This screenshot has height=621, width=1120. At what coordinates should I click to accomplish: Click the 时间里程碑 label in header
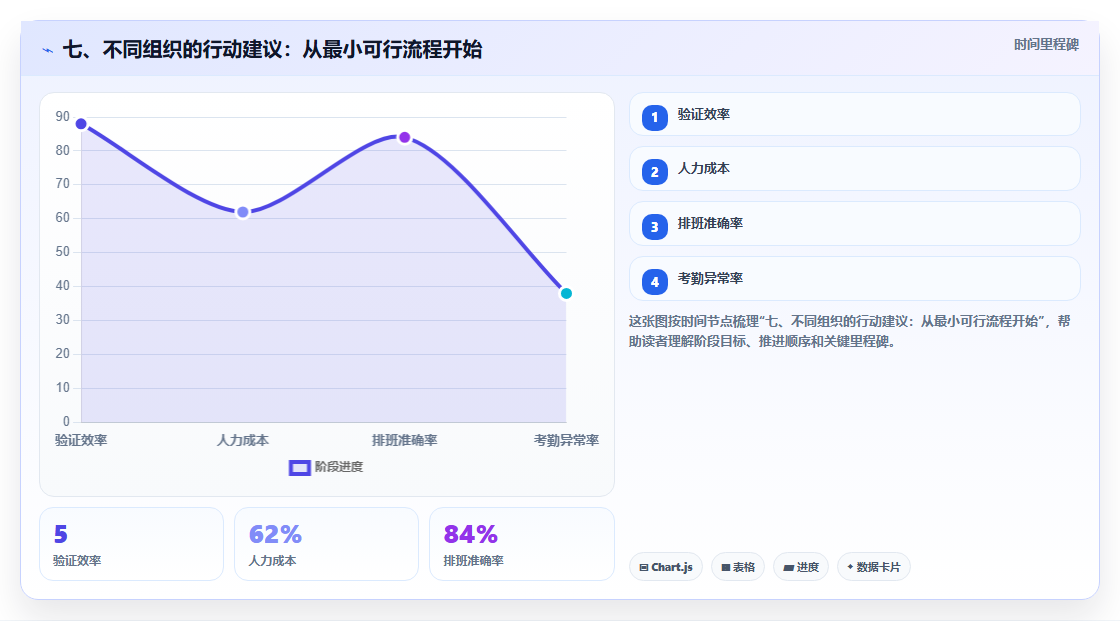pyautogui.click(x=1046, y=44)
